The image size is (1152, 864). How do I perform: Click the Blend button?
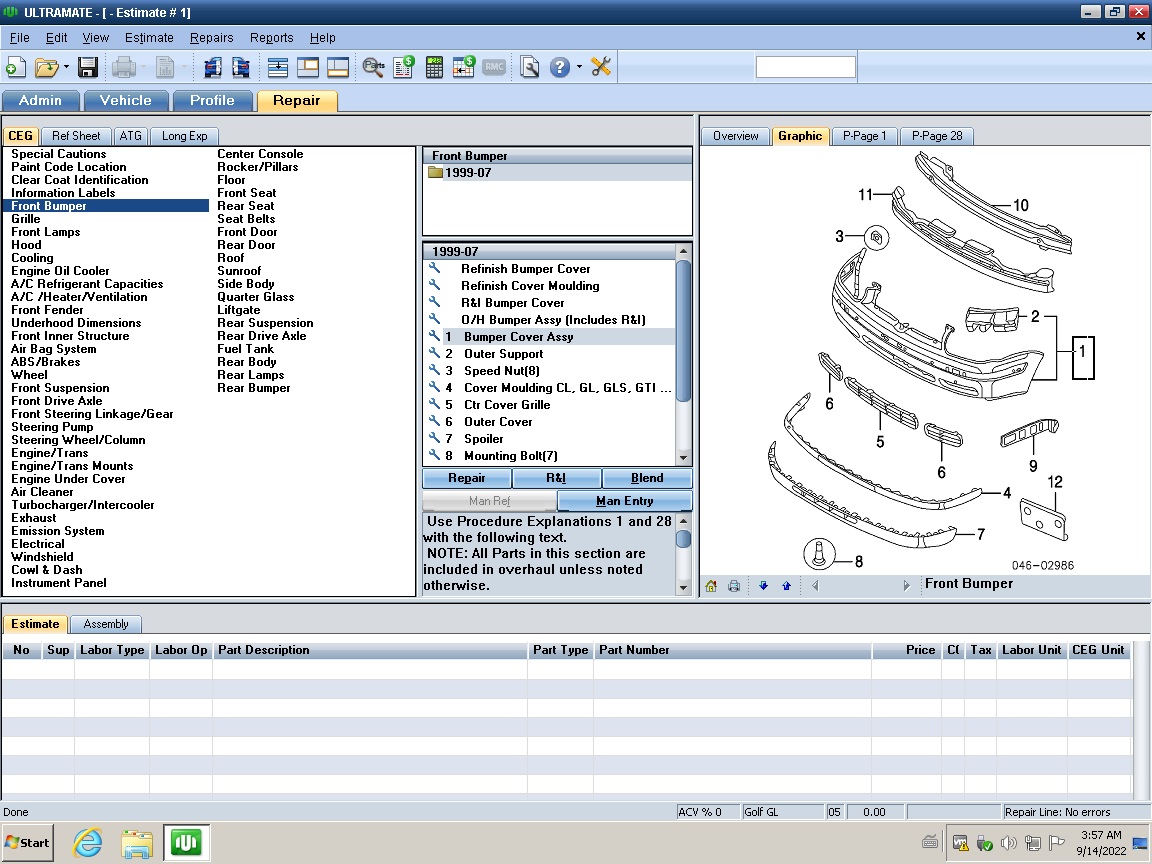[647, 478]
